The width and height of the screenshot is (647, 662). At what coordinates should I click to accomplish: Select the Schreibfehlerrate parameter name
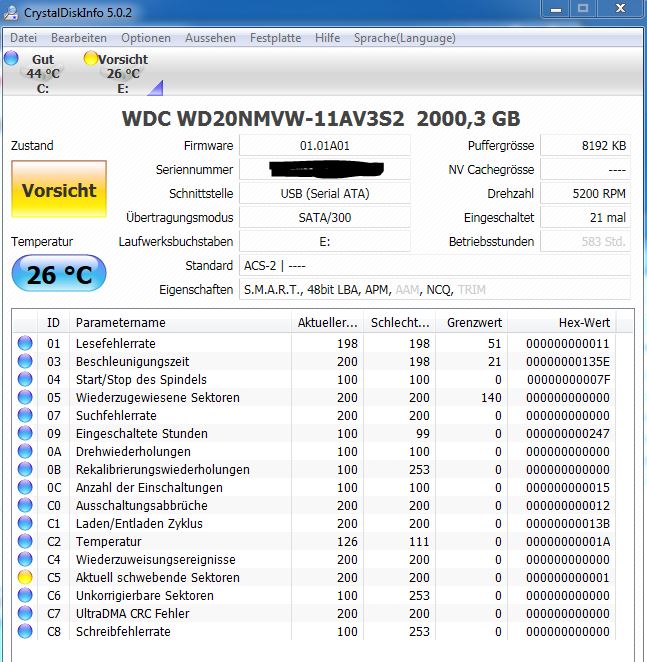[123, 632]
